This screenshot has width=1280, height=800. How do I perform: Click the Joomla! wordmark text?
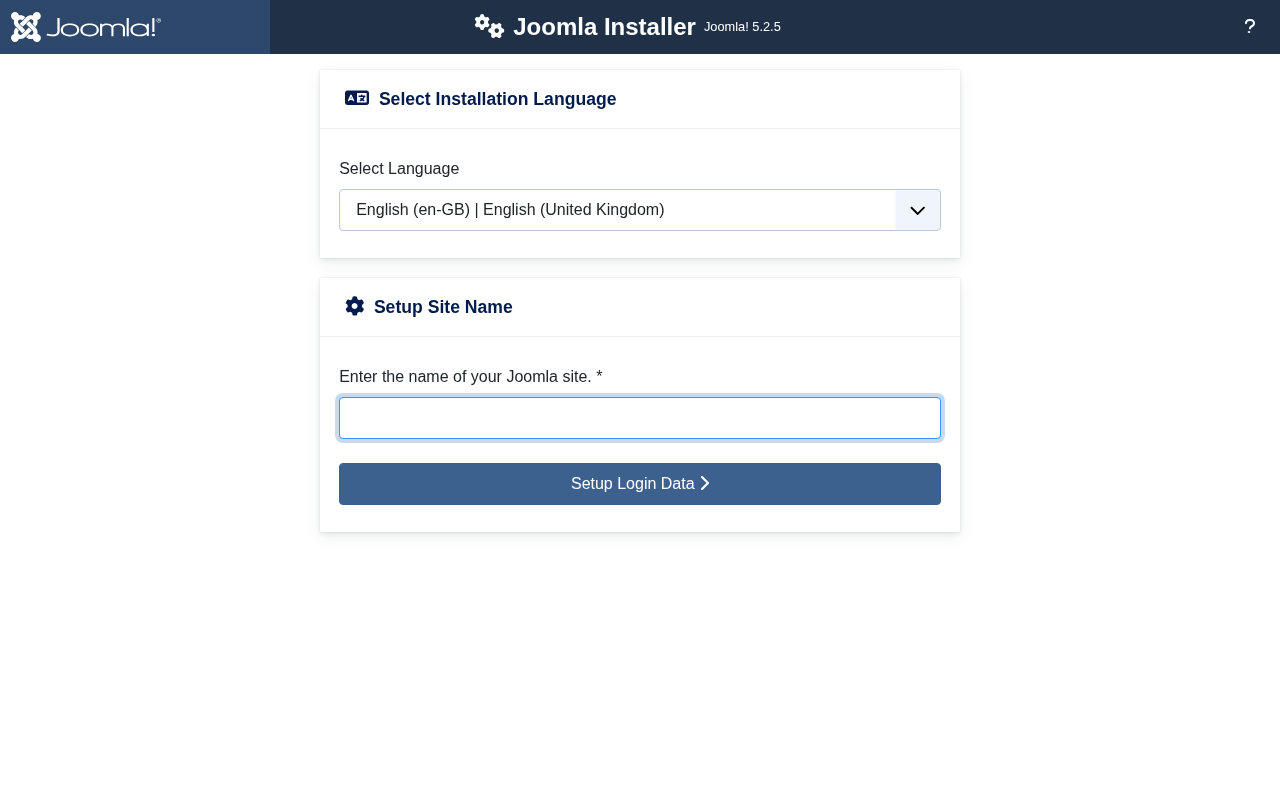click(103, 27)
